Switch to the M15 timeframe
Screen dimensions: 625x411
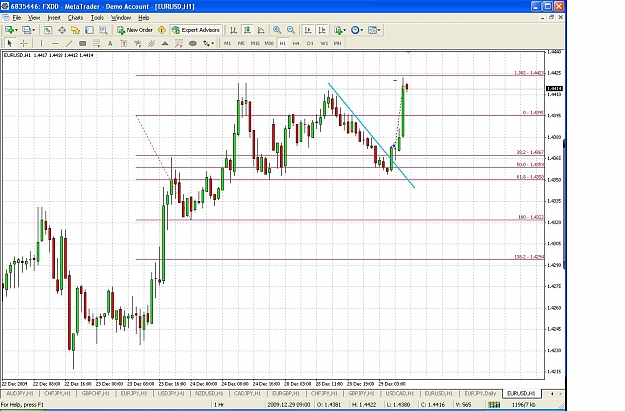coord(255,43)
